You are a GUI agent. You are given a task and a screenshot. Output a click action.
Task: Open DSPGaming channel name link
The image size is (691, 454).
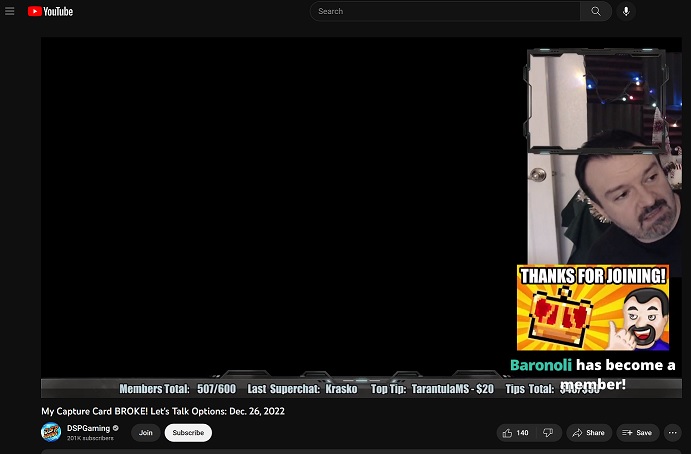coord(89,428)
